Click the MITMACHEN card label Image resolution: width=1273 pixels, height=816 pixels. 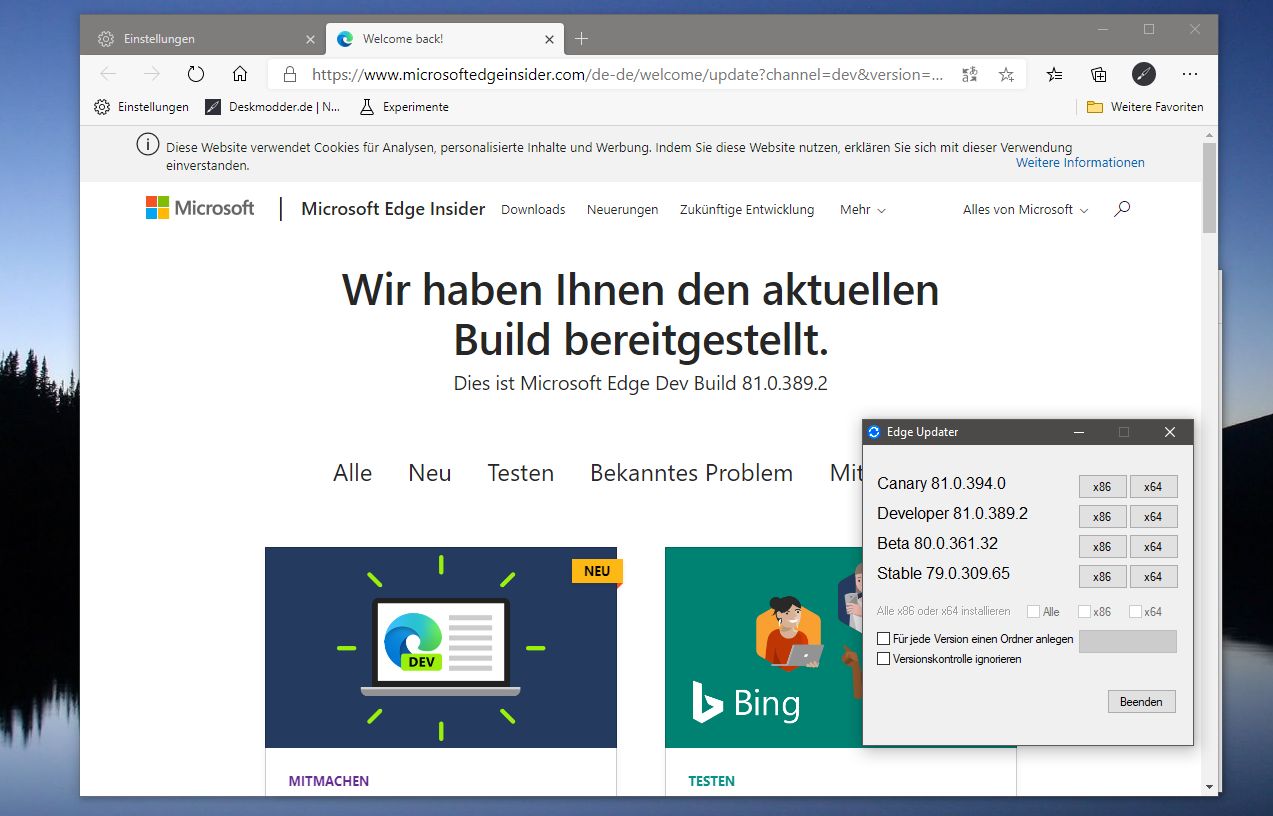coord(329,781)
